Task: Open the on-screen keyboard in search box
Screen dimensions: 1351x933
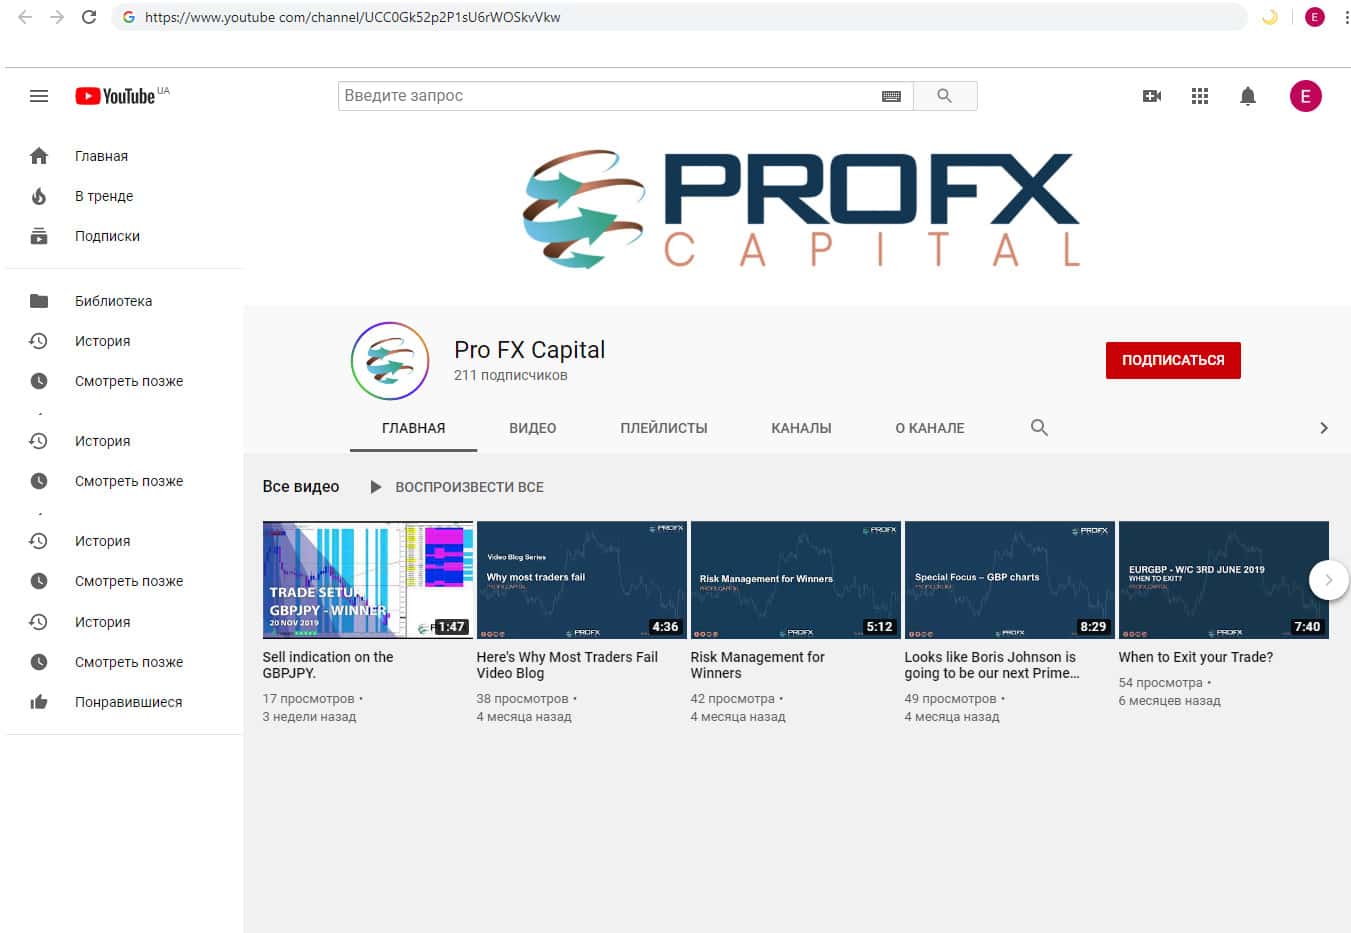Action: coord(891,96)
